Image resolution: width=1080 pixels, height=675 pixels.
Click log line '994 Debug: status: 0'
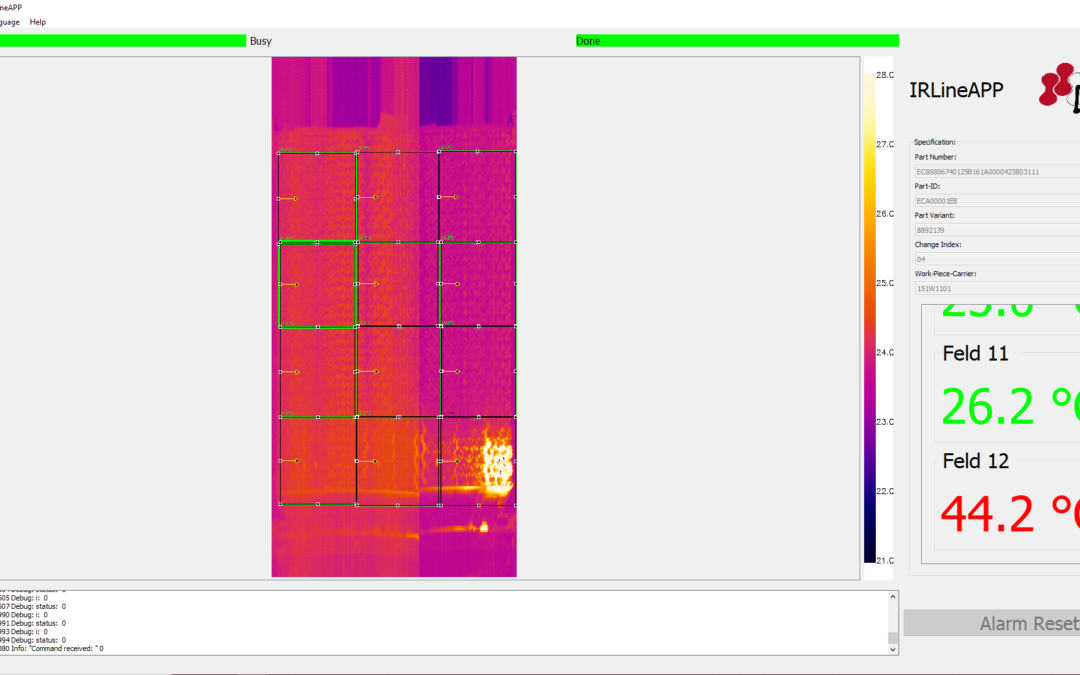coord(33,640)
